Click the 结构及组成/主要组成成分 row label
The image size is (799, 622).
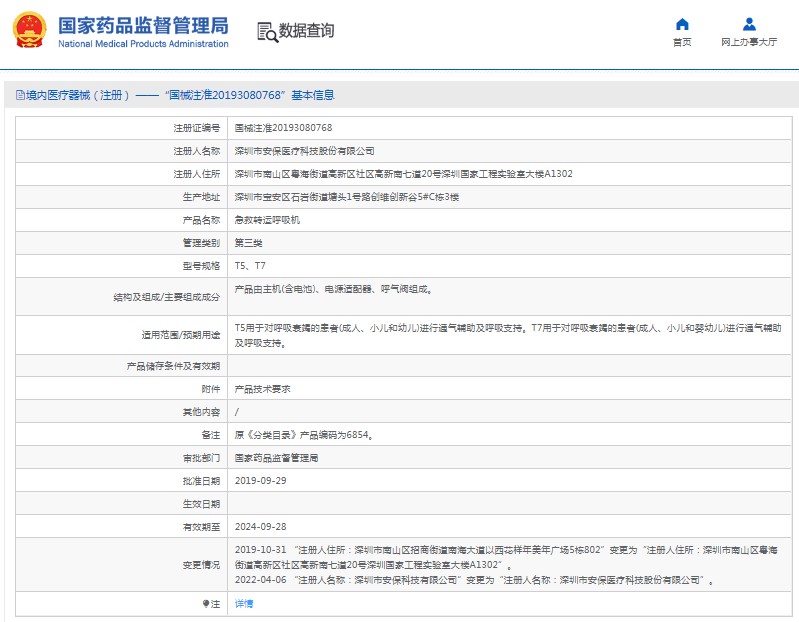[167, 297]
